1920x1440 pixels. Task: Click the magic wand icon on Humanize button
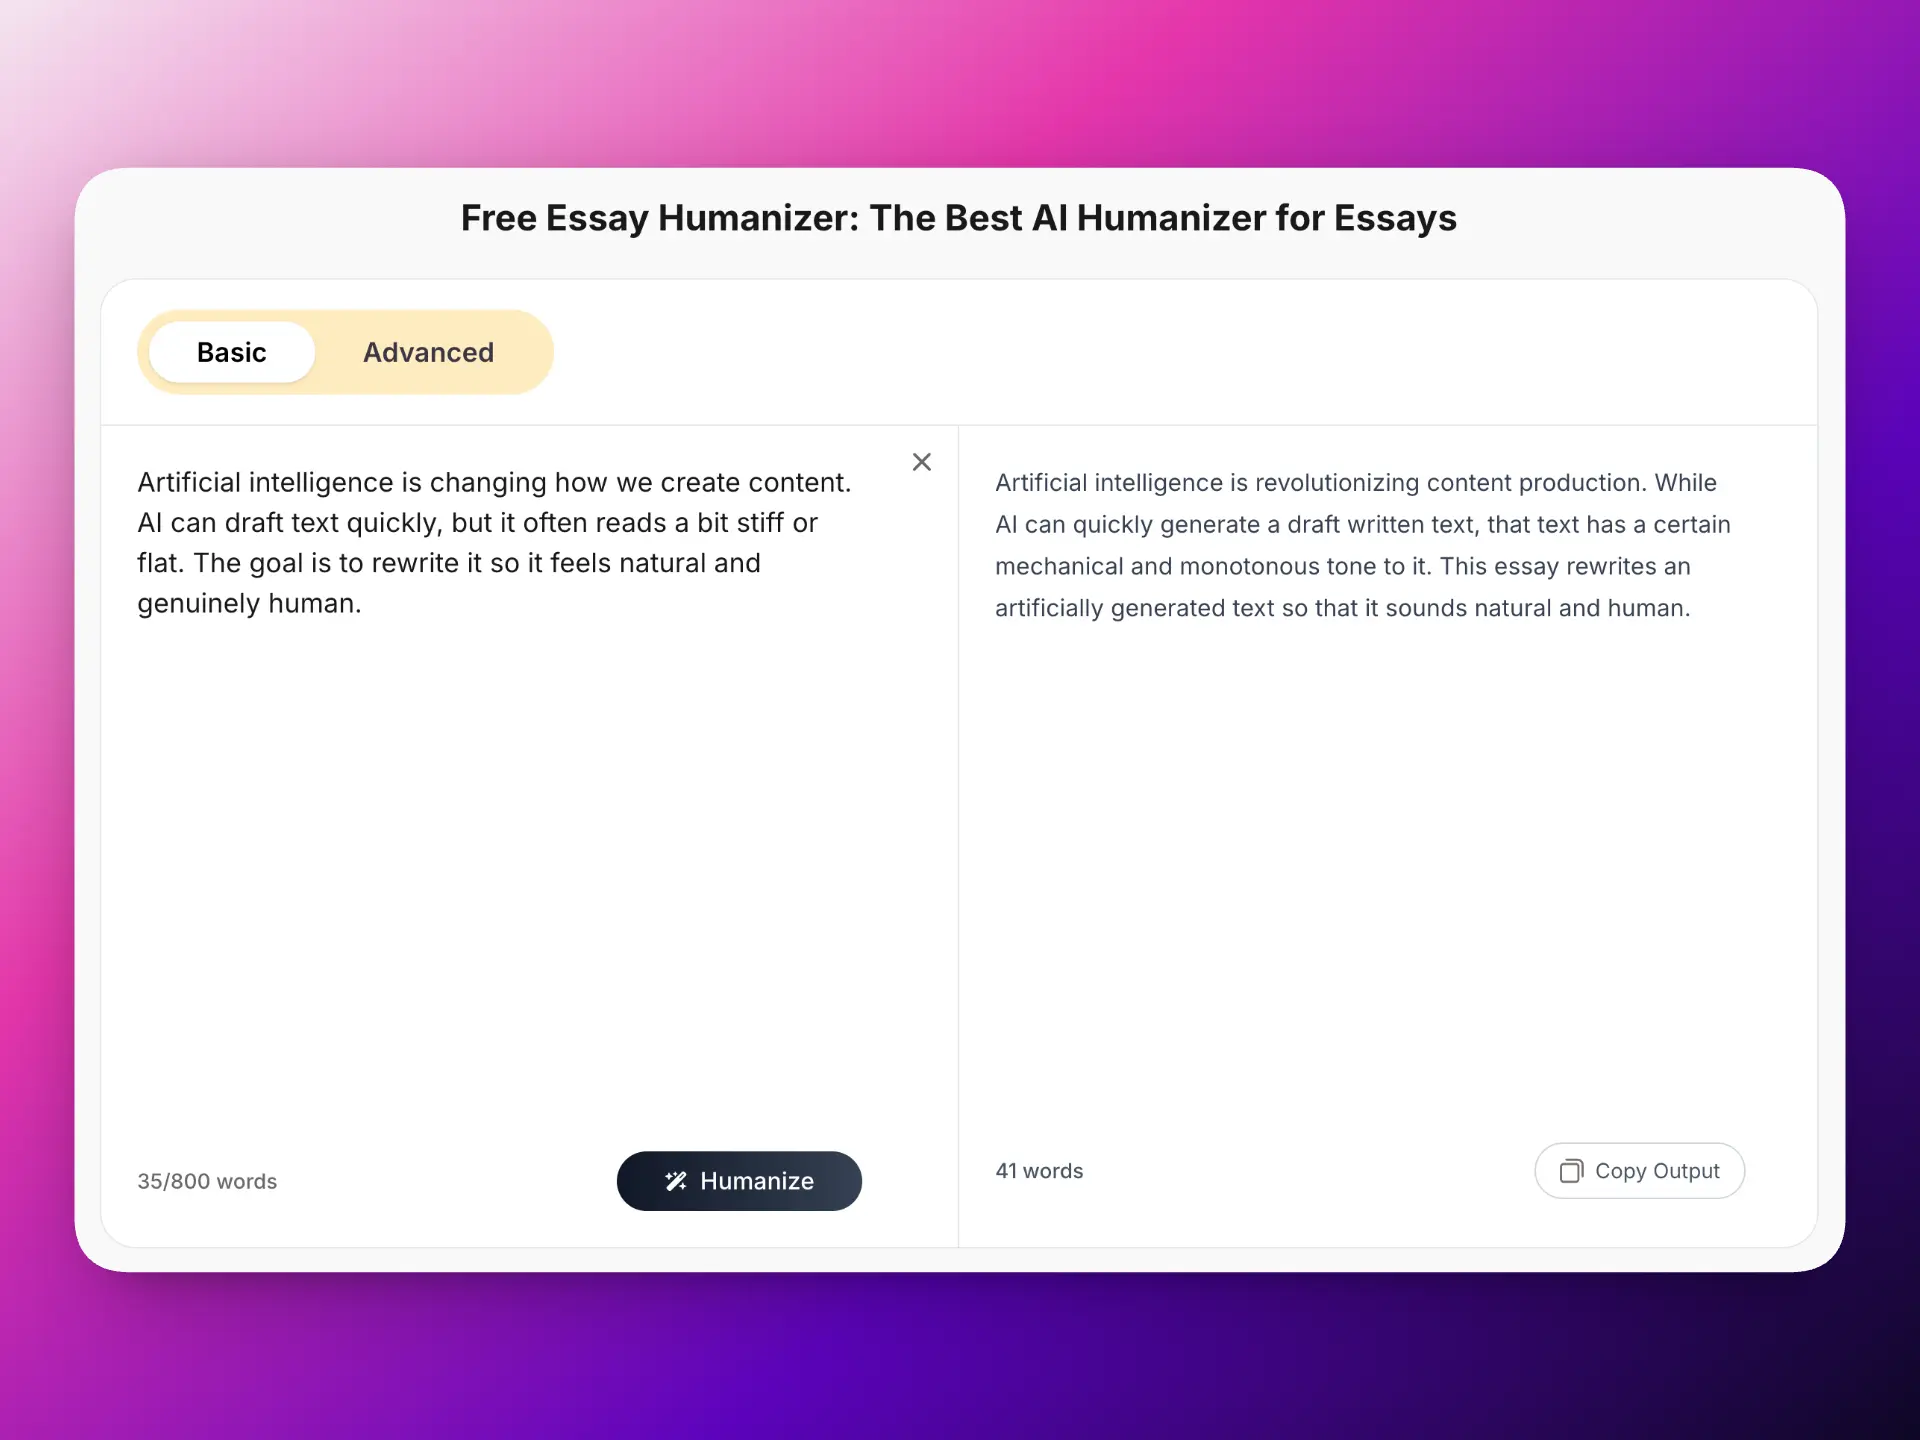coord(676,1180)
